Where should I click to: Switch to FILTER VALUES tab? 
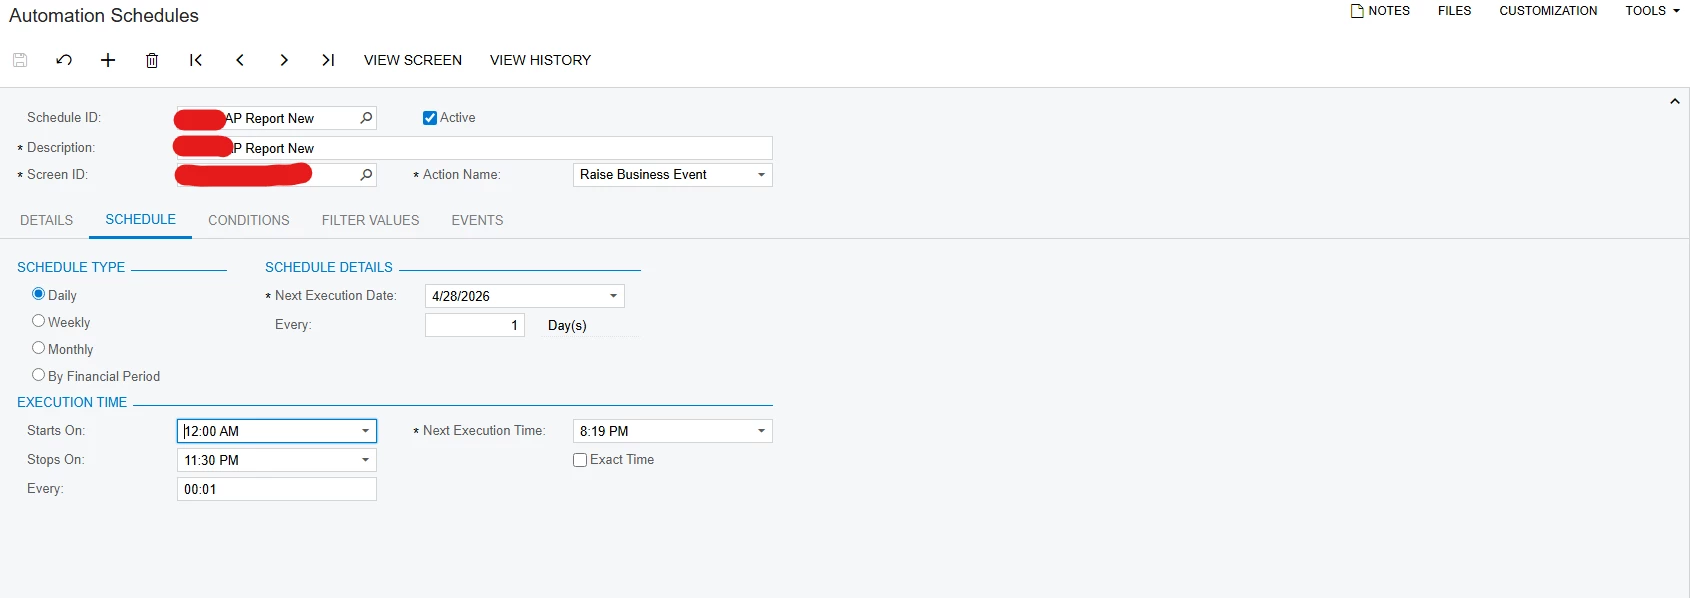(371, 220)
